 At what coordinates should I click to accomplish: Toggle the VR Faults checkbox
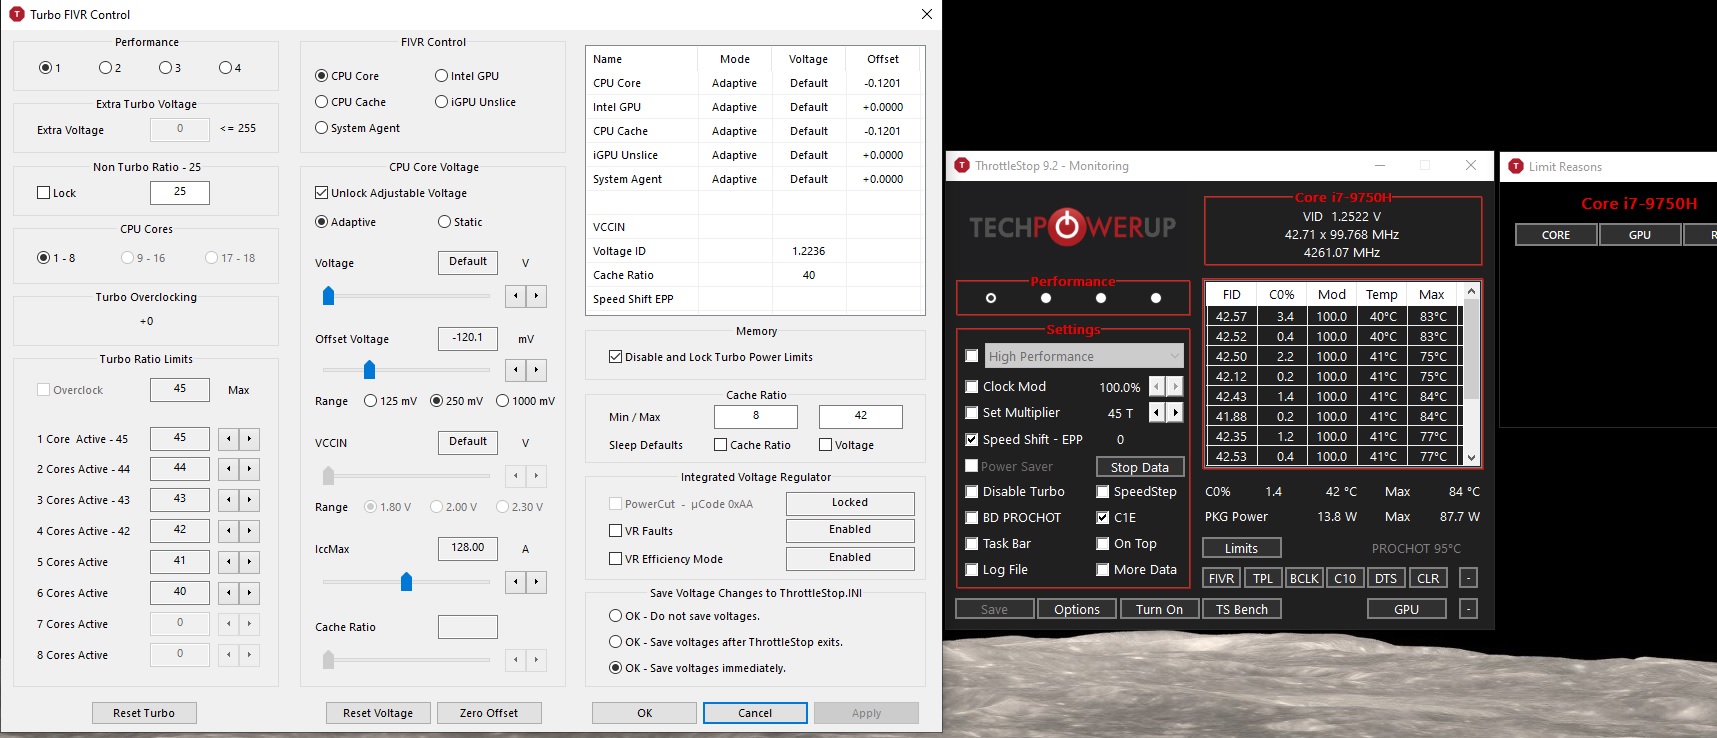pos(616,531)
